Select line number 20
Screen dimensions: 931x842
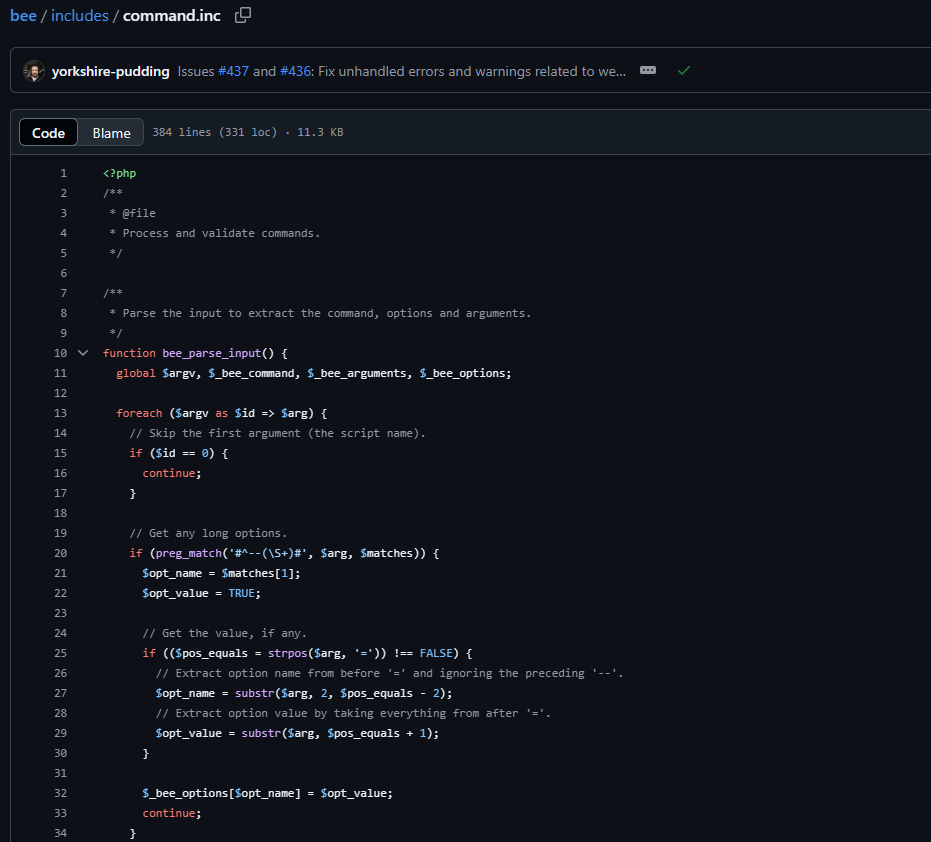pos(61,553)
